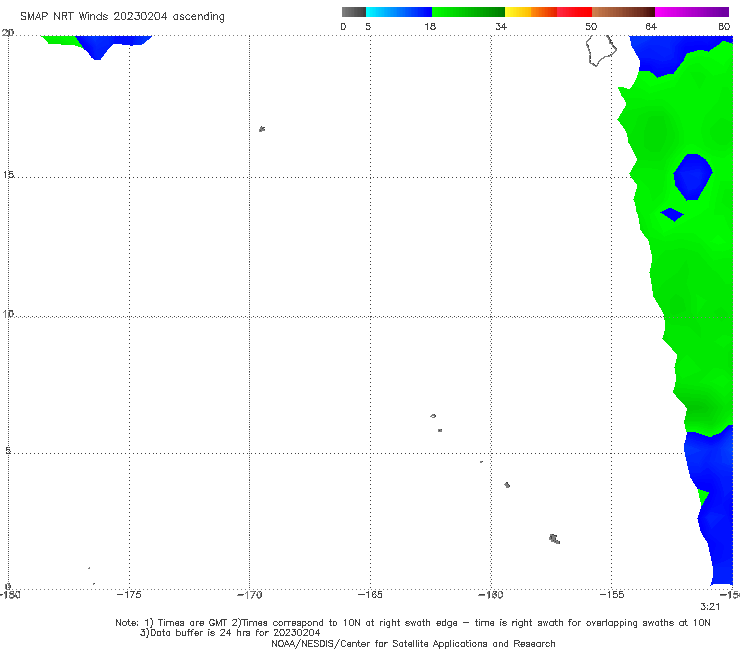Click the swath time stamp '3:21'
The image size is (740, 650).
click(710, 607)
